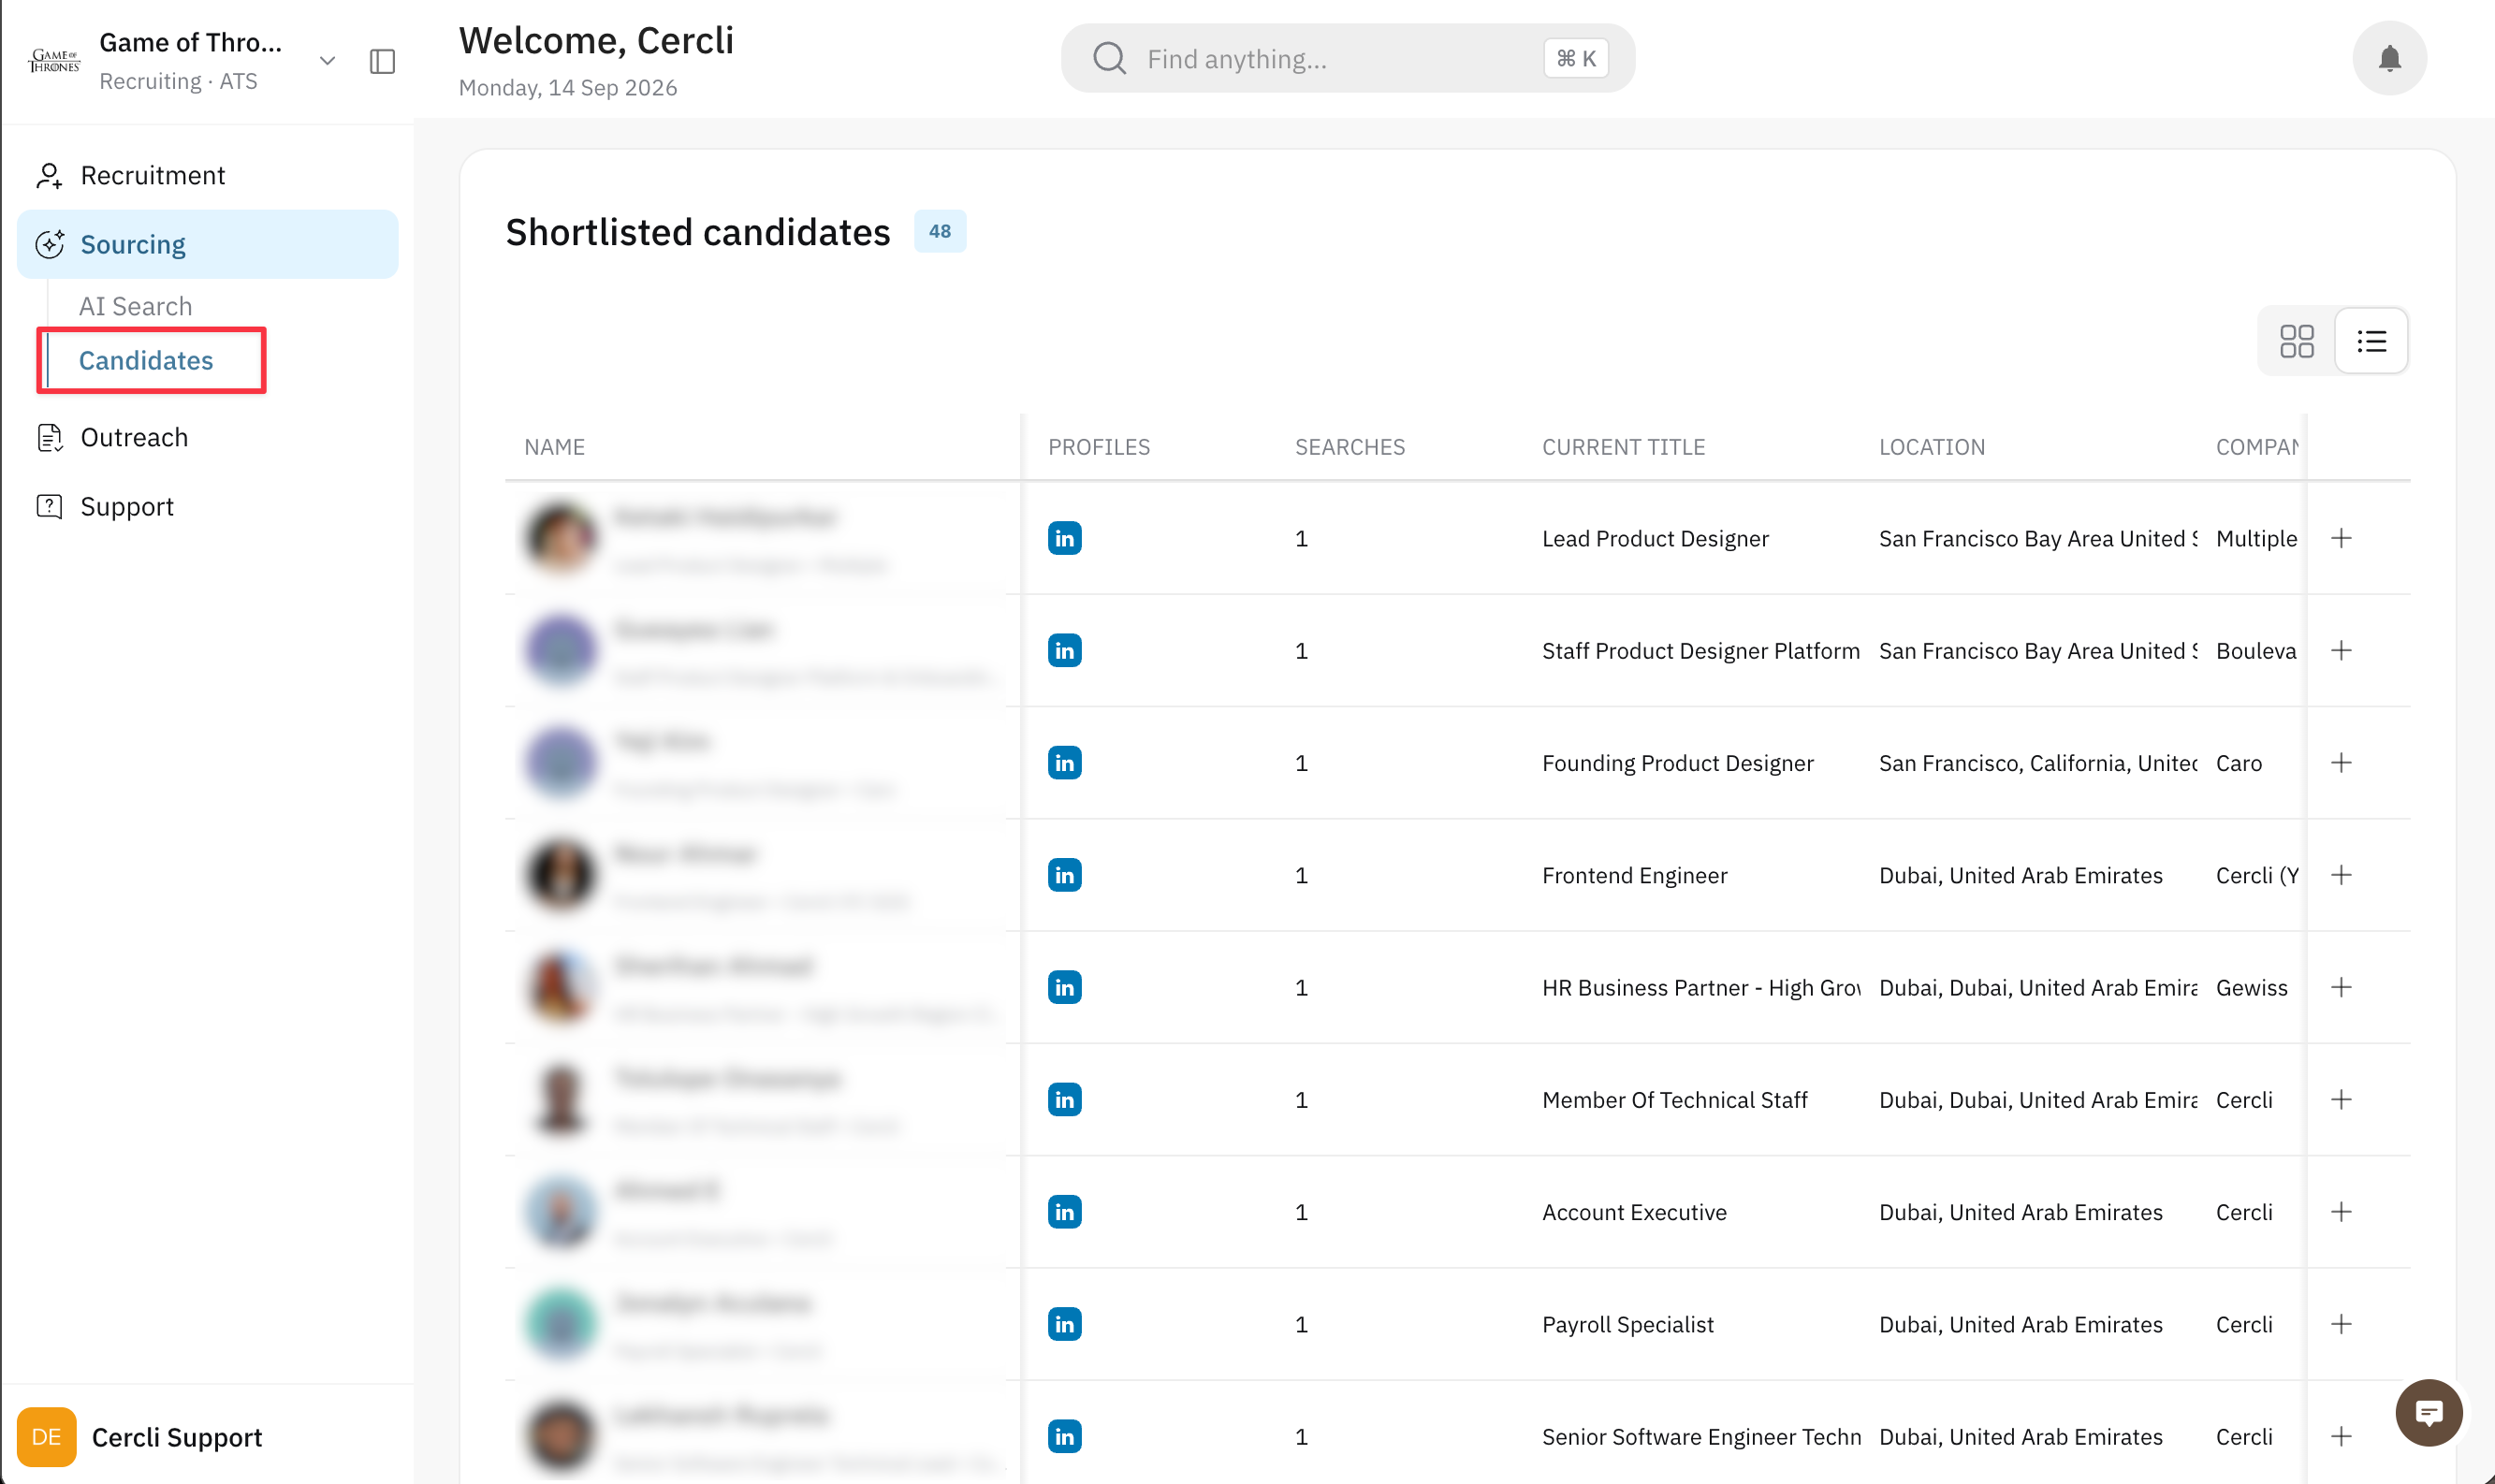
Task: Click the "Payroll Specialist" title cell
Action: coord(1628,1325)
